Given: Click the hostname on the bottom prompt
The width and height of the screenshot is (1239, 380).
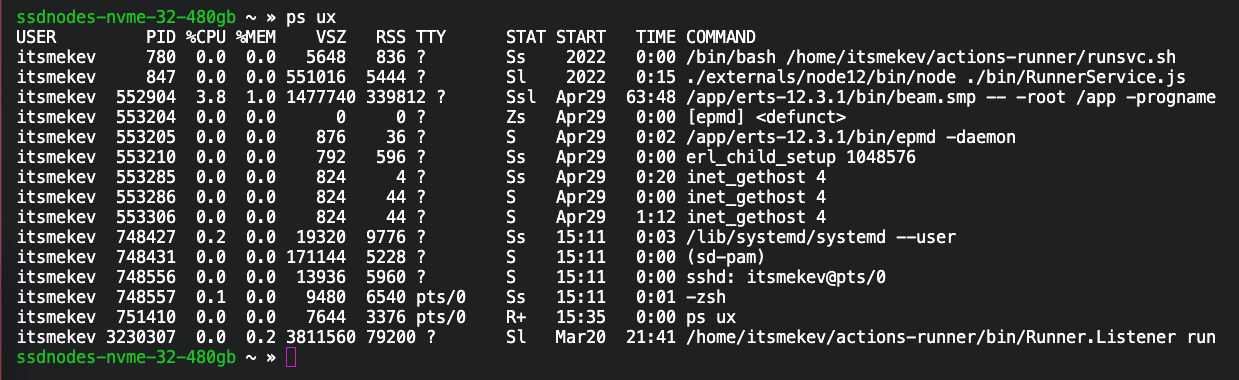Looking at the screenshot, I should tap(126, 357).
